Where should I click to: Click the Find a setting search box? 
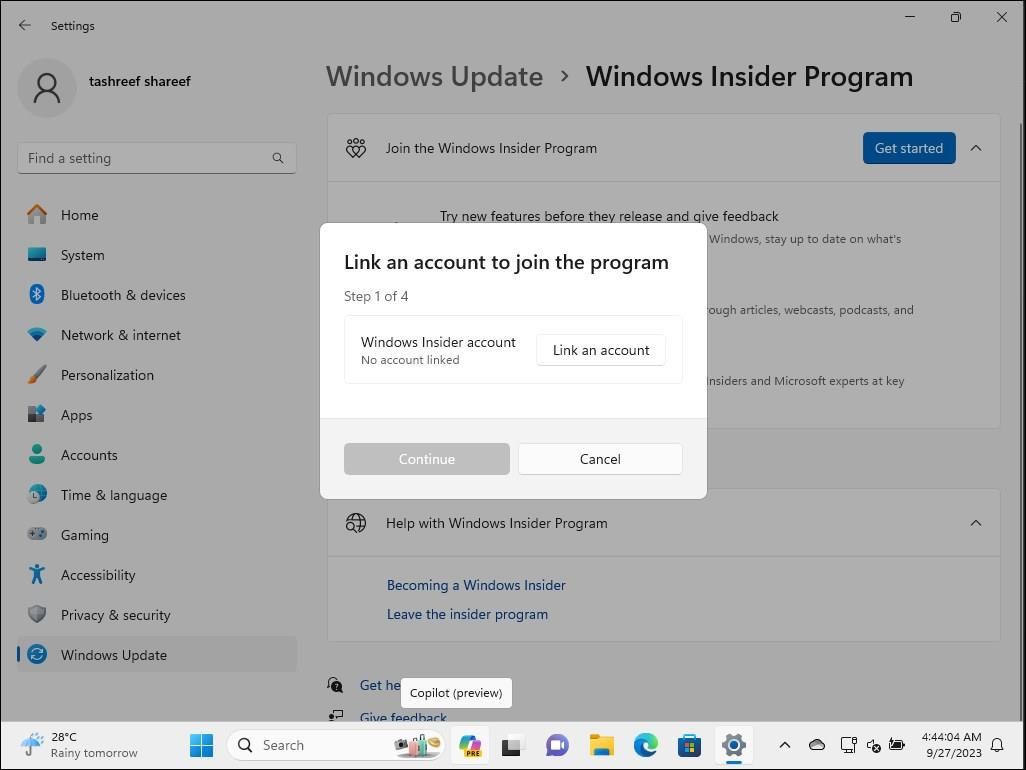pos(156,157)
